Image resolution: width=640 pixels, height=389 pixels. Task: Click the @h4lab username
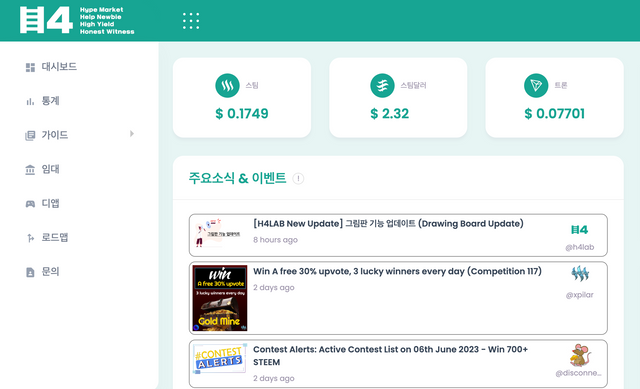click(x=580, y=247)
